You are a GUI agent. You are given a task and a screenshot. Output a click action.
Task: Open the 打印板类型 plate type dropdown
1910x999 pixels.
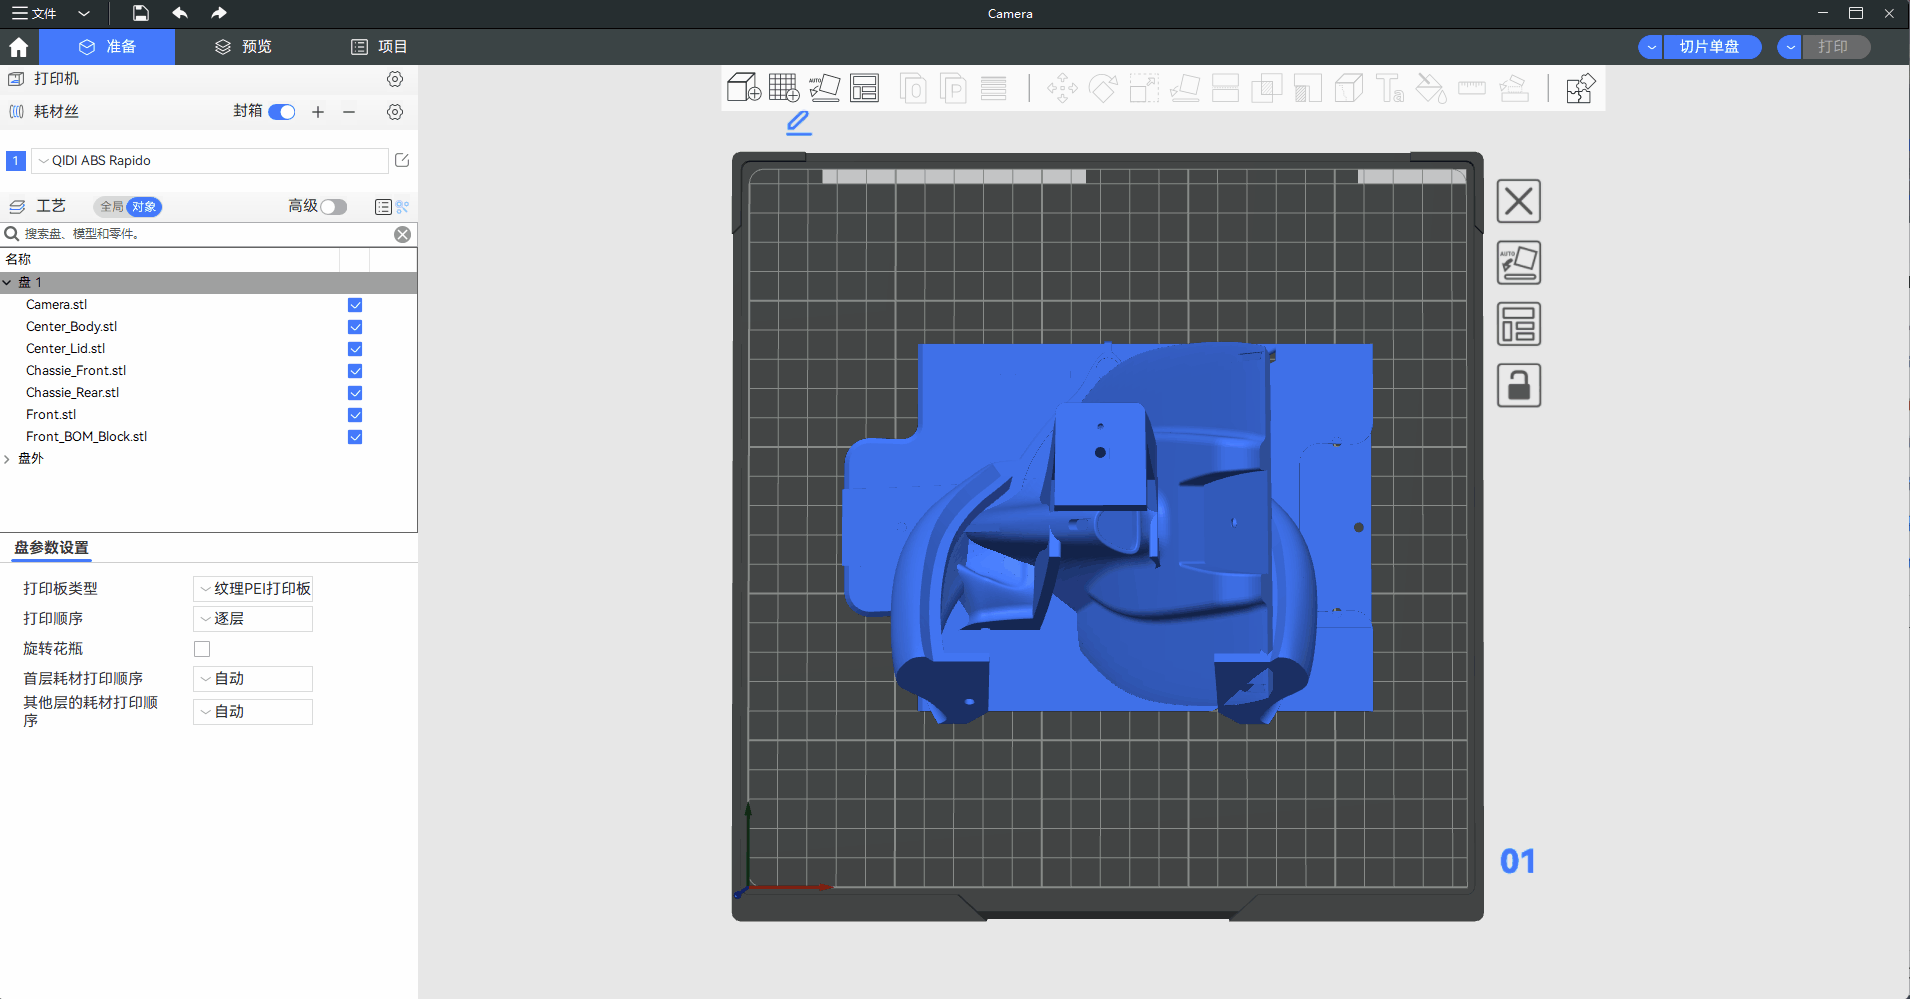pyautogui.click(x=253, y=589)
